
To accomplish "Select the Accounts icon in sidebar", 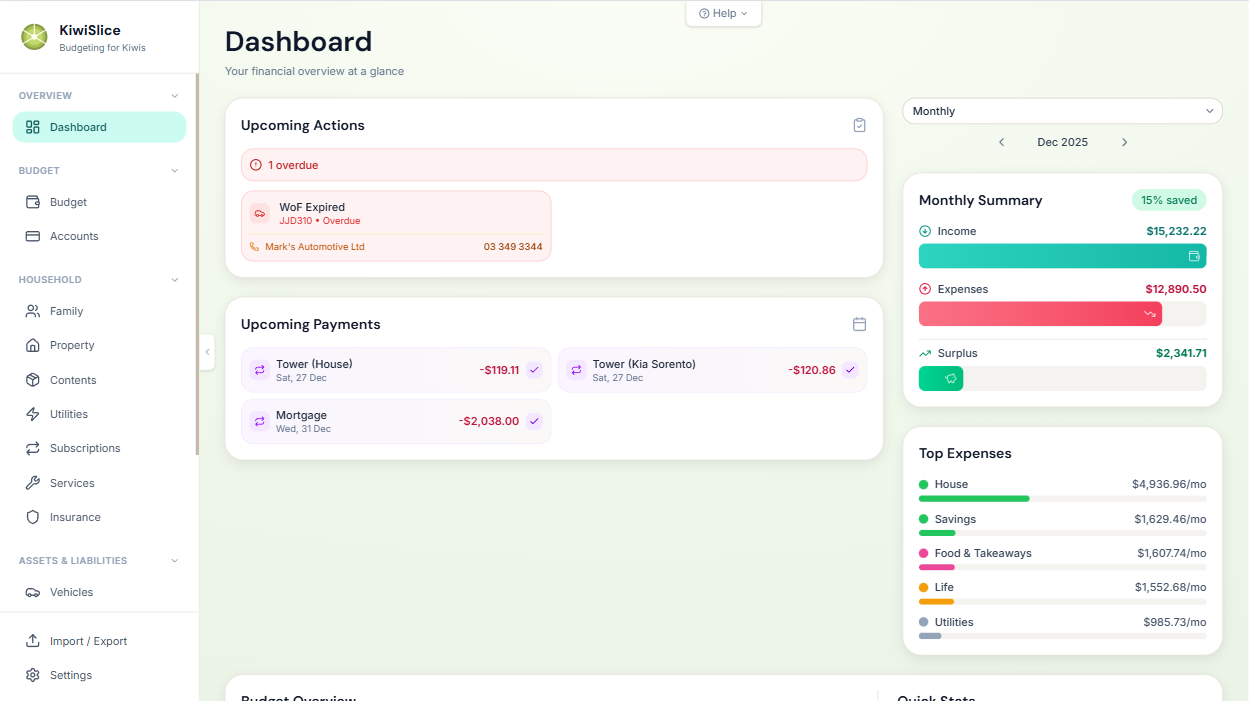I will [33, 236].
